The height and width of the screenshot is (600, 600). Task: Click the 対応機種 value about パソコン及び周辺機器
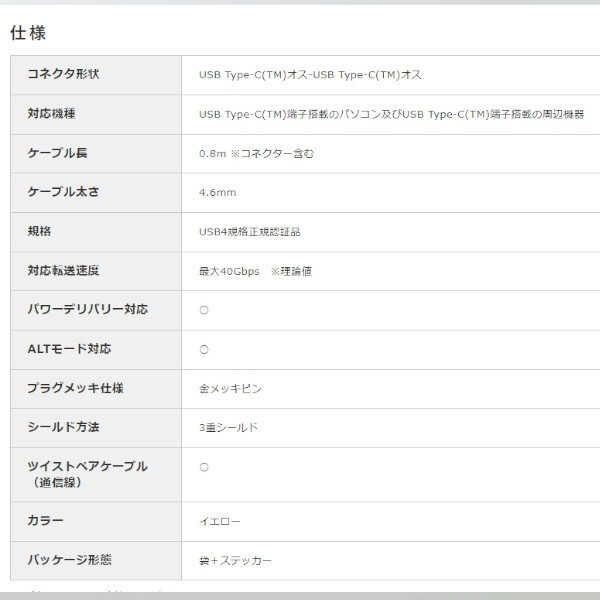[391, 114]
